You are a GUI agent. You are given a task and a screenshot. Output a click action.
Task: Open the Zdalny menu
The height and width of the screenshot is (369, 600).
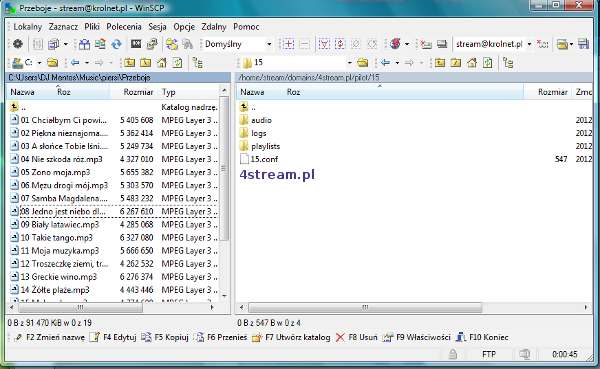click(214, 27)
